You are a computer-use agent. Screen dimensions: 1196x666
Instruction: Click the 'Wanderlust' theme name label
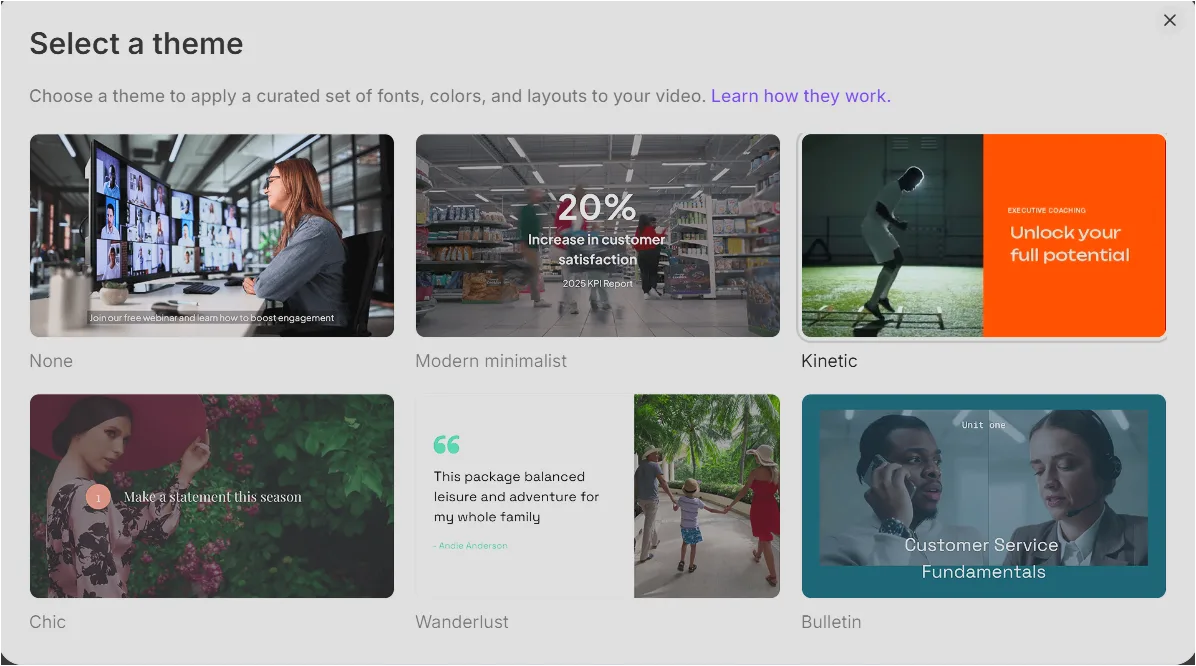[x=462, y=622]
